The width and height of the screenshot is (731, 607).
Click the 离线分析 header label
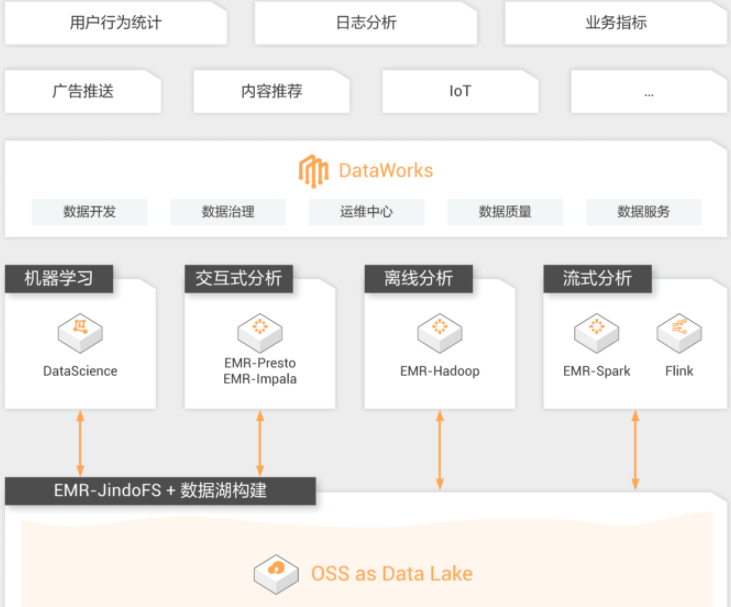pos(419,279)
